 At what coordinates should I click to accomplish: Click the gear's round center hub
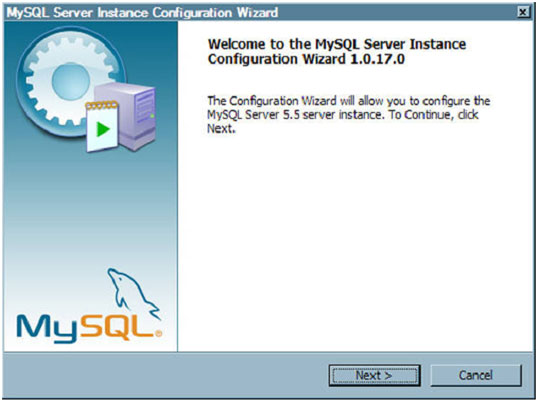[71, 81]
